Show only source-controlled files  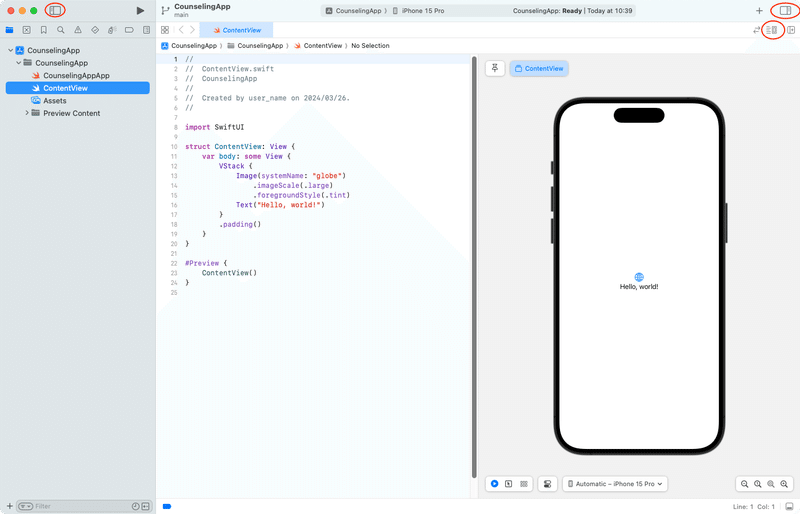coord(146,506)
